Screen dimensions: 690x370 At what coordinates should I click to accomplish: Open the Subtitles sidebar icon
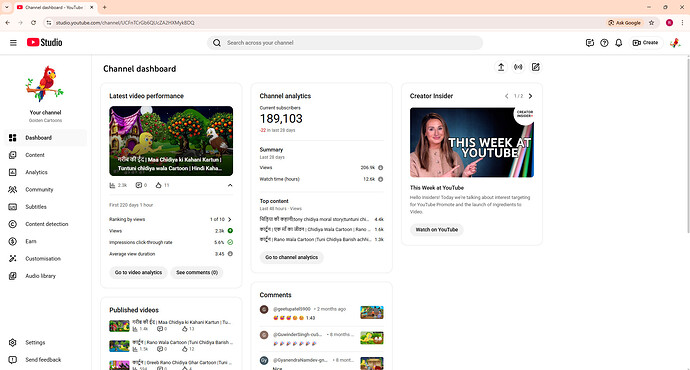click(x=13, y=207)
